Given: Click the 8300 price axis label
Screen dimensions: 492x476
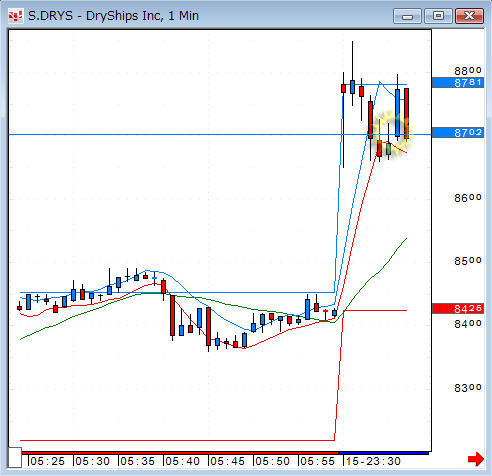Looking at the screenshot, I should (x=468, y=388).
